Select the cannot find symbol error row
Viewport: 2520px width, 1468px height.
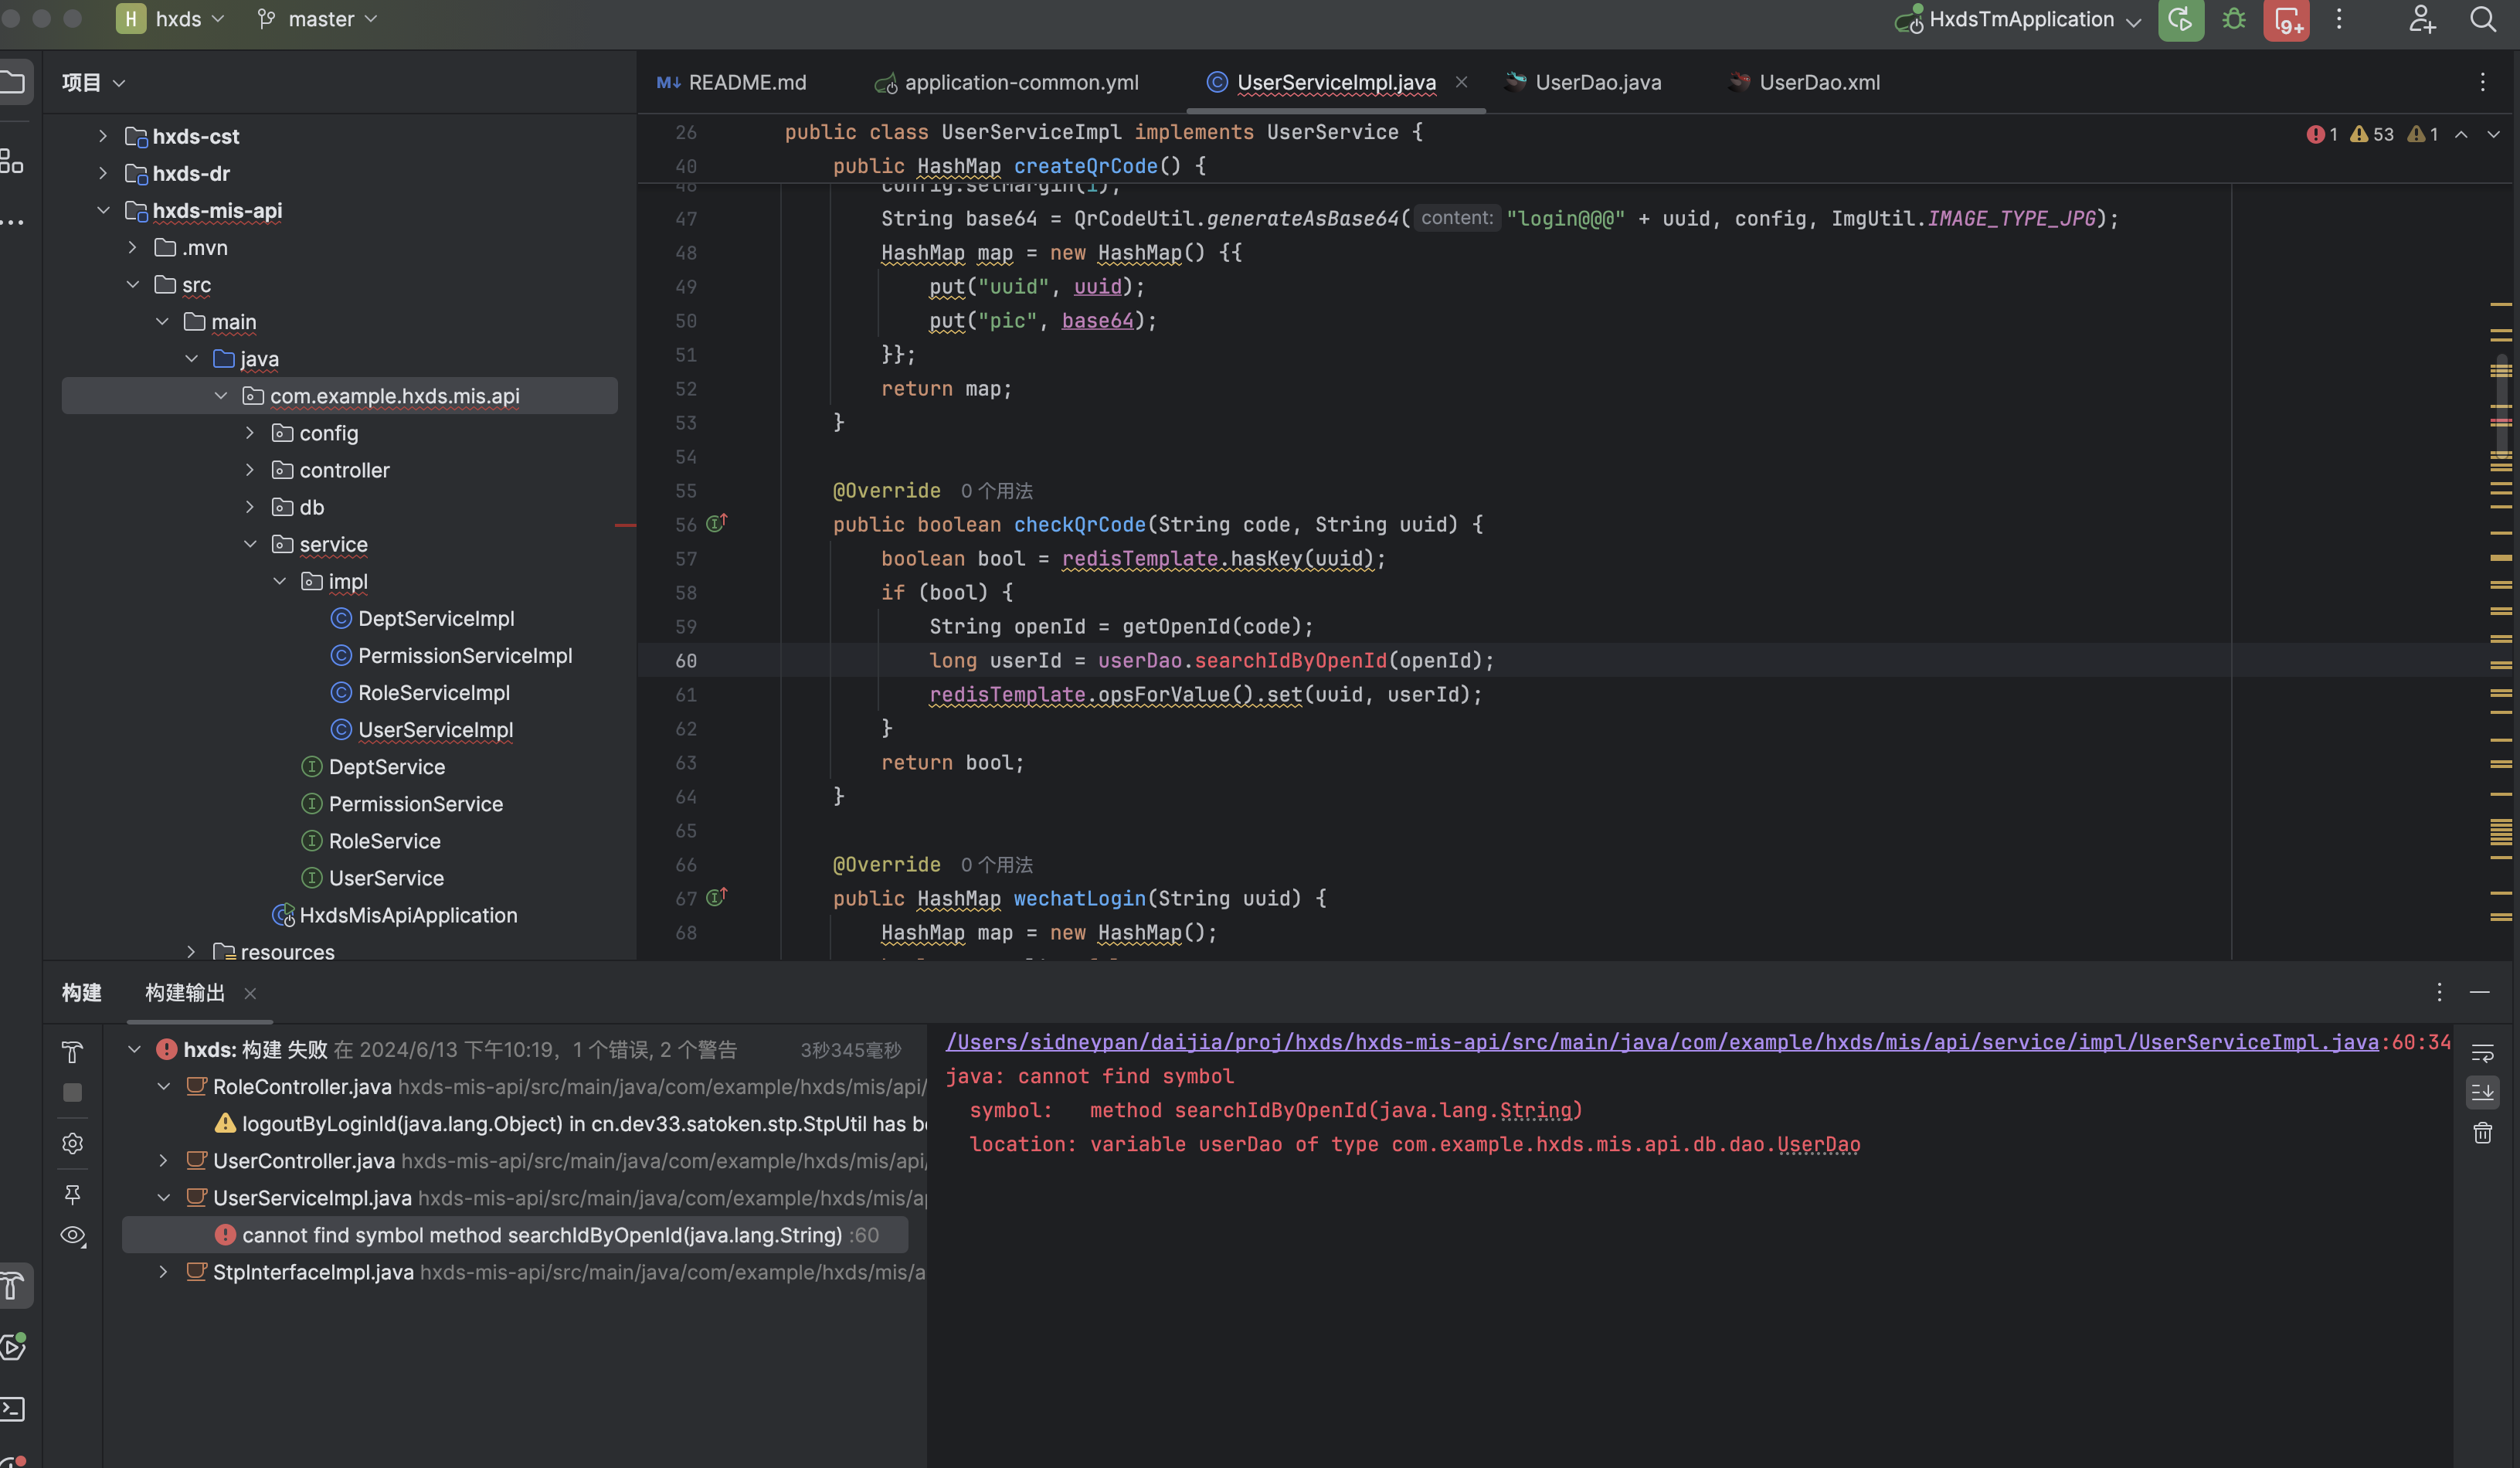tap(515, 1235)
